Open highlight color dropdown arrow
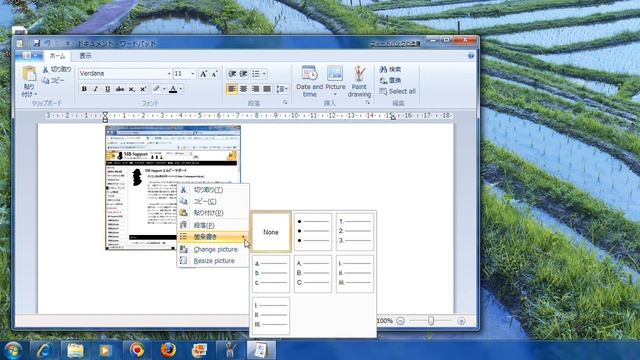640x360 pixels. [164, 89]
